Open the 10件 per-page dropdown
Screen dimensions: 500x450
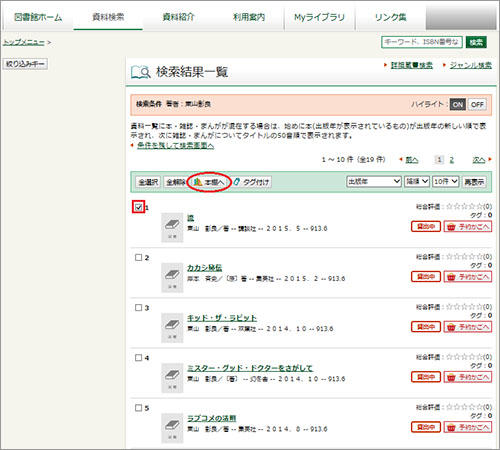pyautogui.click(x=446, y=182)
